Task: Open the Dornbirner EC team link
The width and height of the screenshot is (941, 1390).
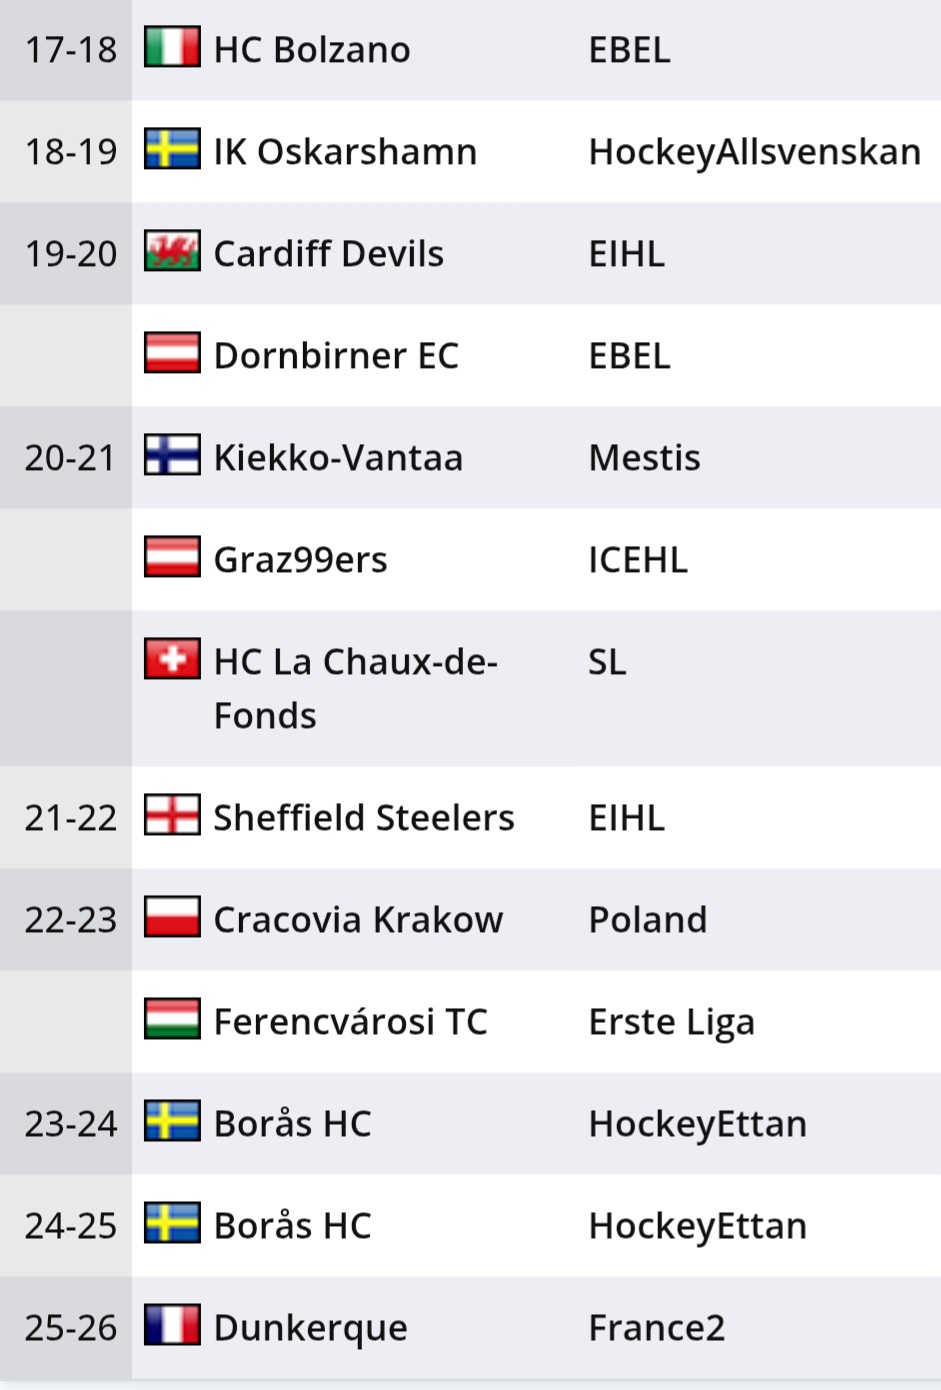Action: pos(336,356)
